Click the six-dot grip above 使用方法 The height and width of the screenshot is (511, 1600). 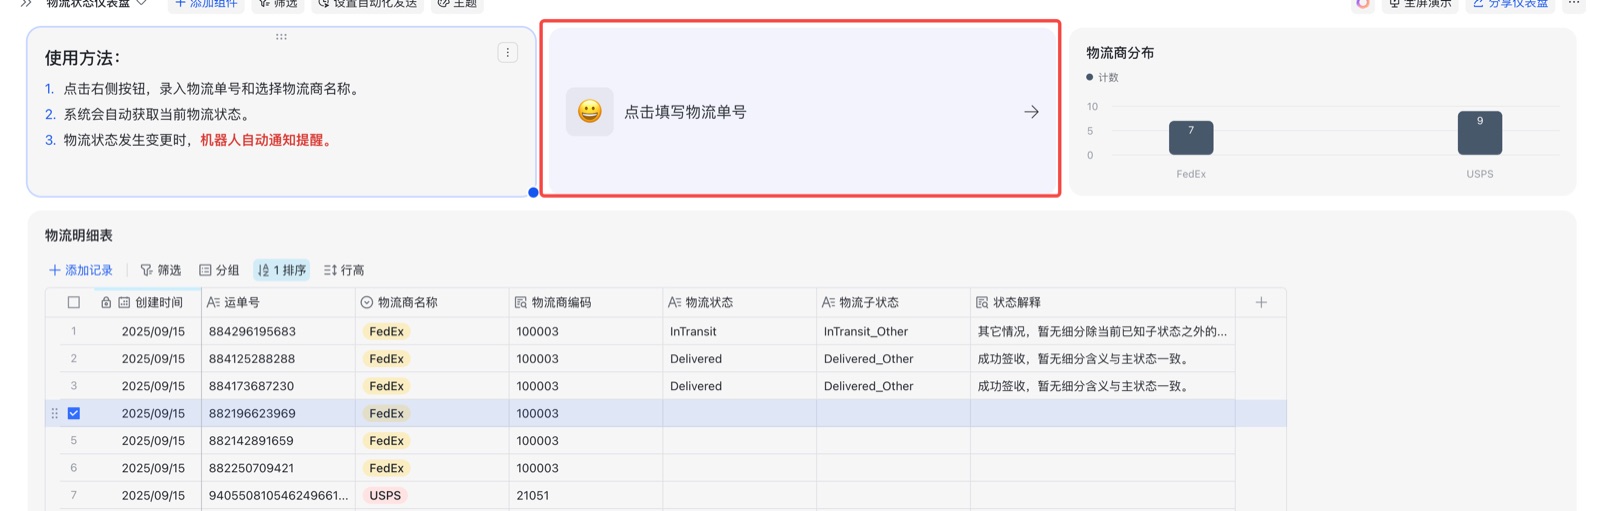click(x=281, y=37)
